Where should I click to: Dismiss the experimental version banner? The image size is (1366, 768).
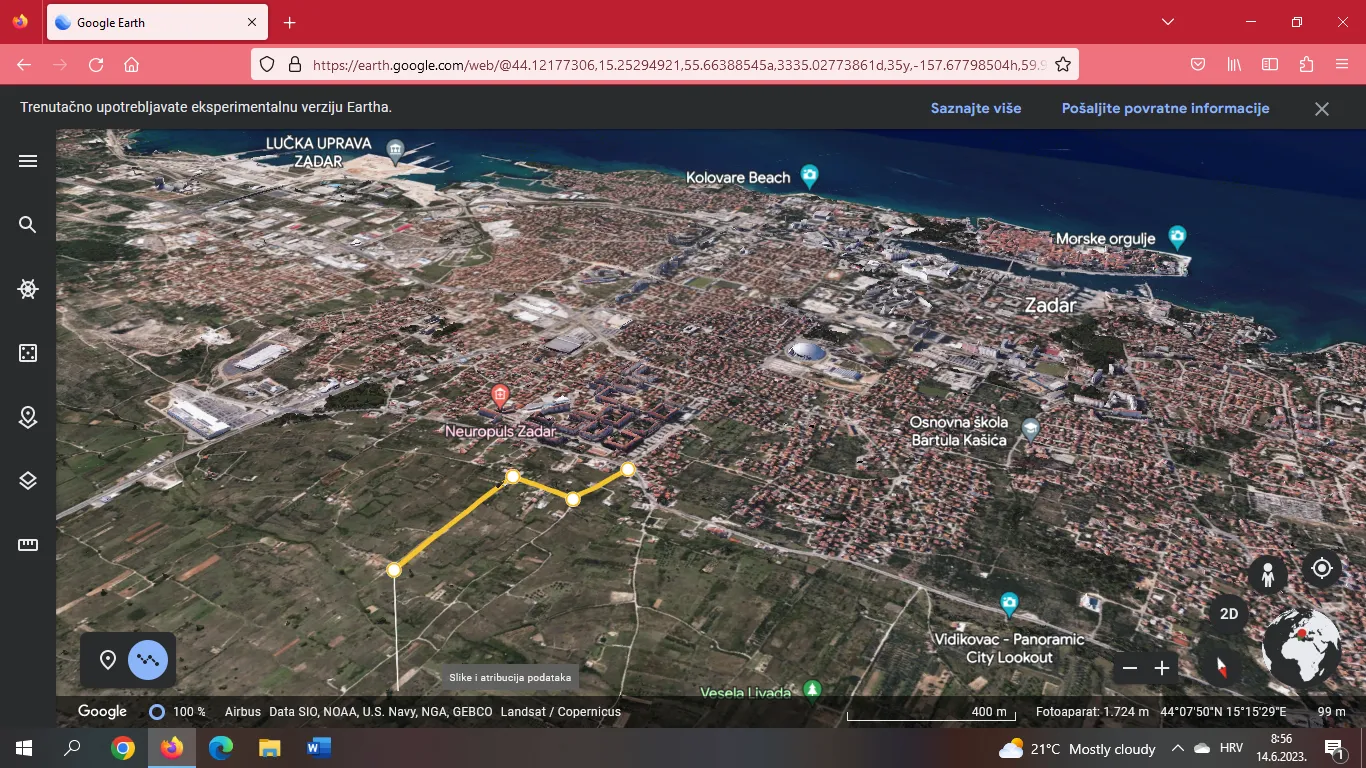[x=1322, y=109]
